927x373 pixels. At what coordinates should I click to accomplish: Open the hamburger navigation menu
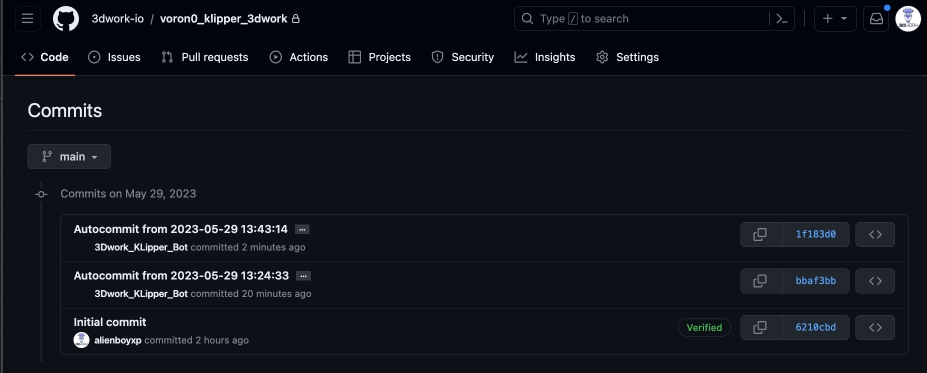coord(27,19)
